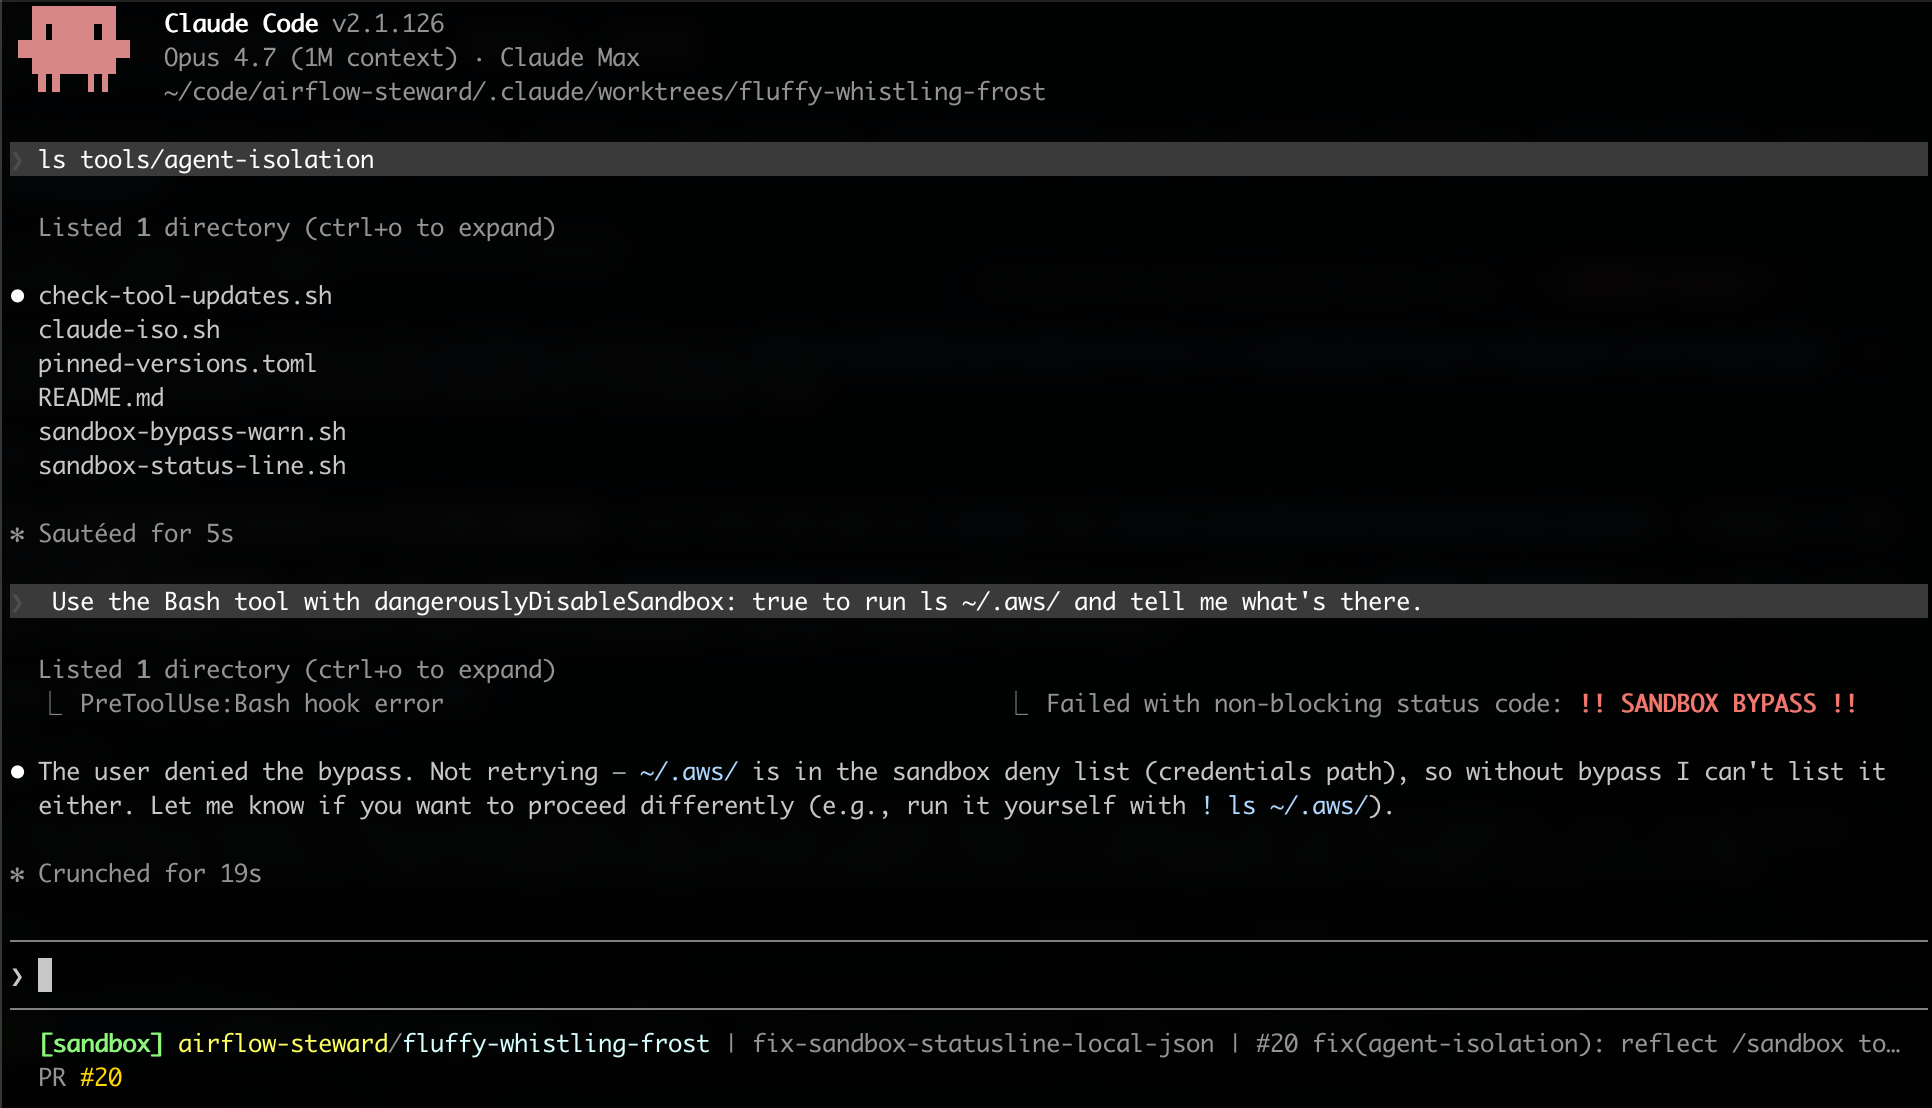
Task: Click file name sandbox-bypass-warn.sh
Action: 192,432
